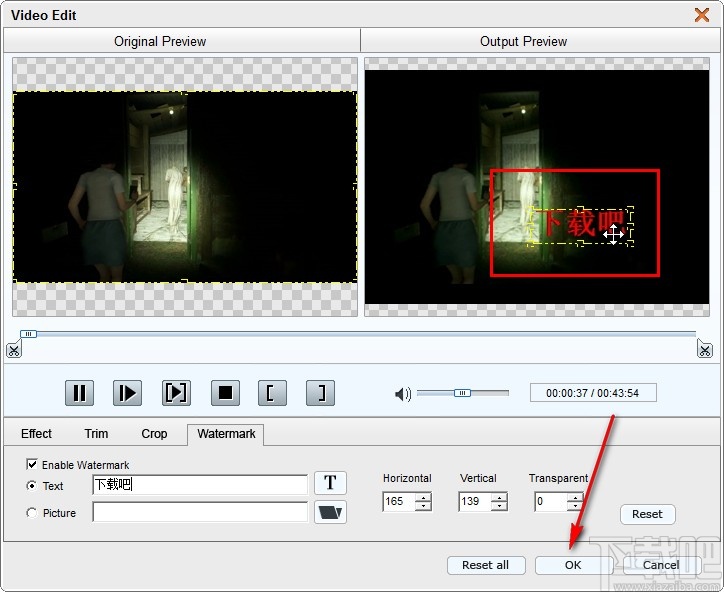Click the left scissors trim marker
This screenshot has height=592, width=724.
coord(13,349)
